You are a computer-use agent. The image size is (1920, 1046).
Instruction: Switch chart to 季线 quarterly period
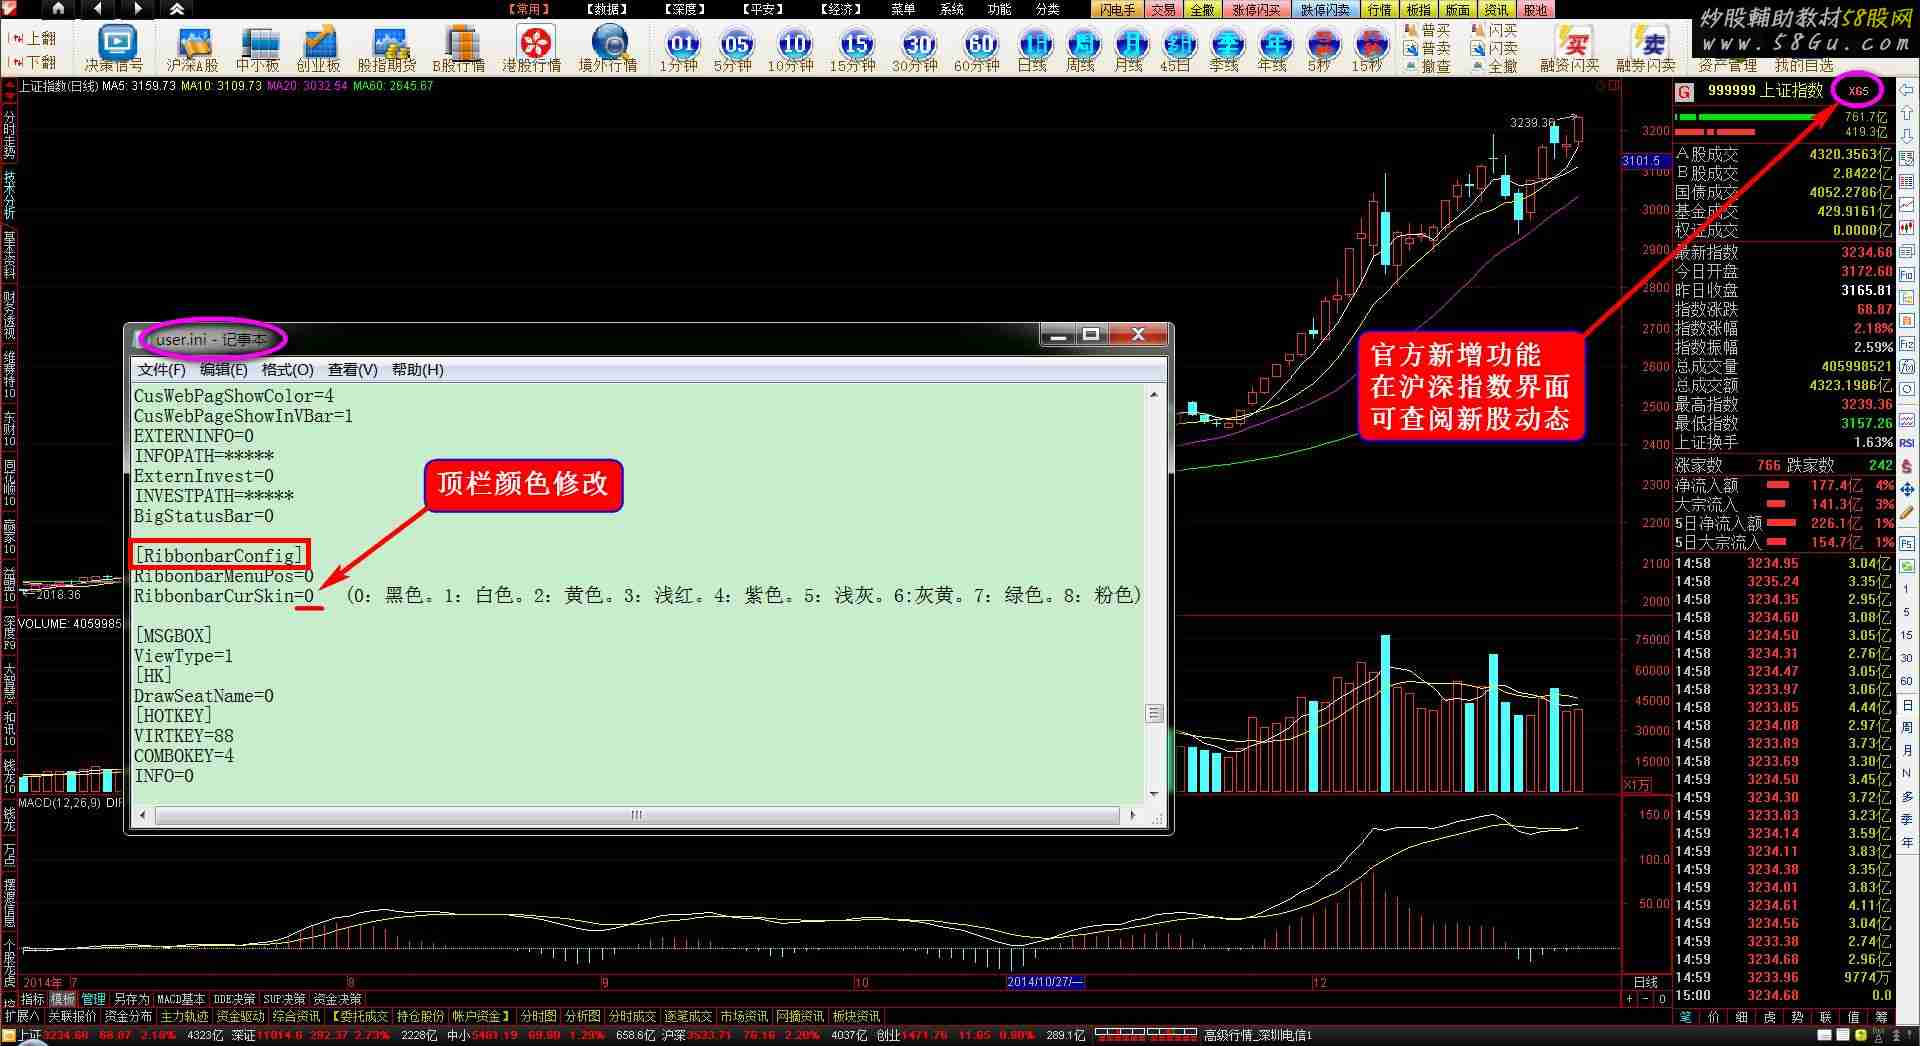[x=1225, y=48]
